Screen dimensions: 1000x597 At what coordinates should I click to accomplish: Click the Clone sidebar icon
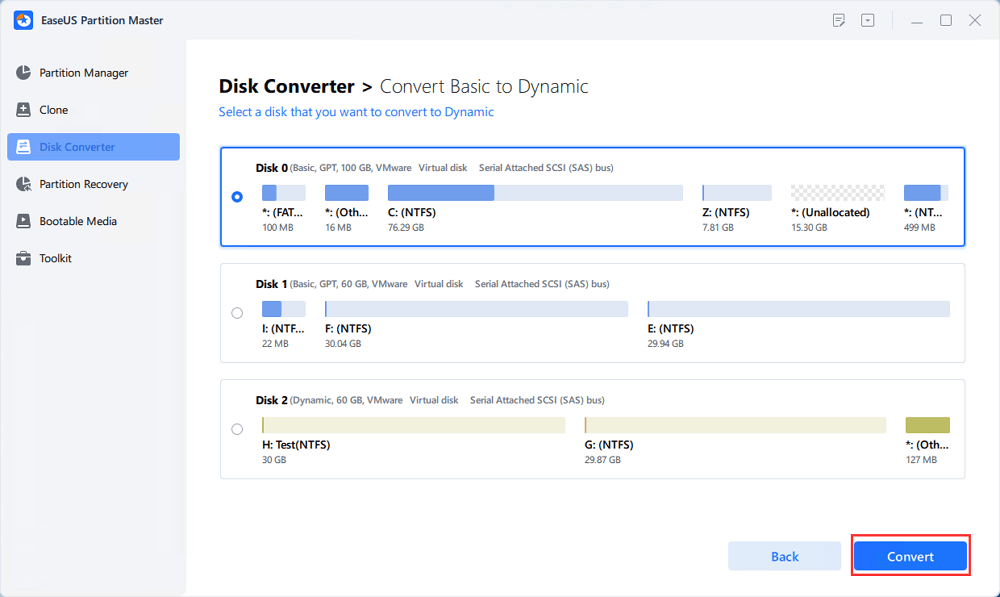point(23,110)
